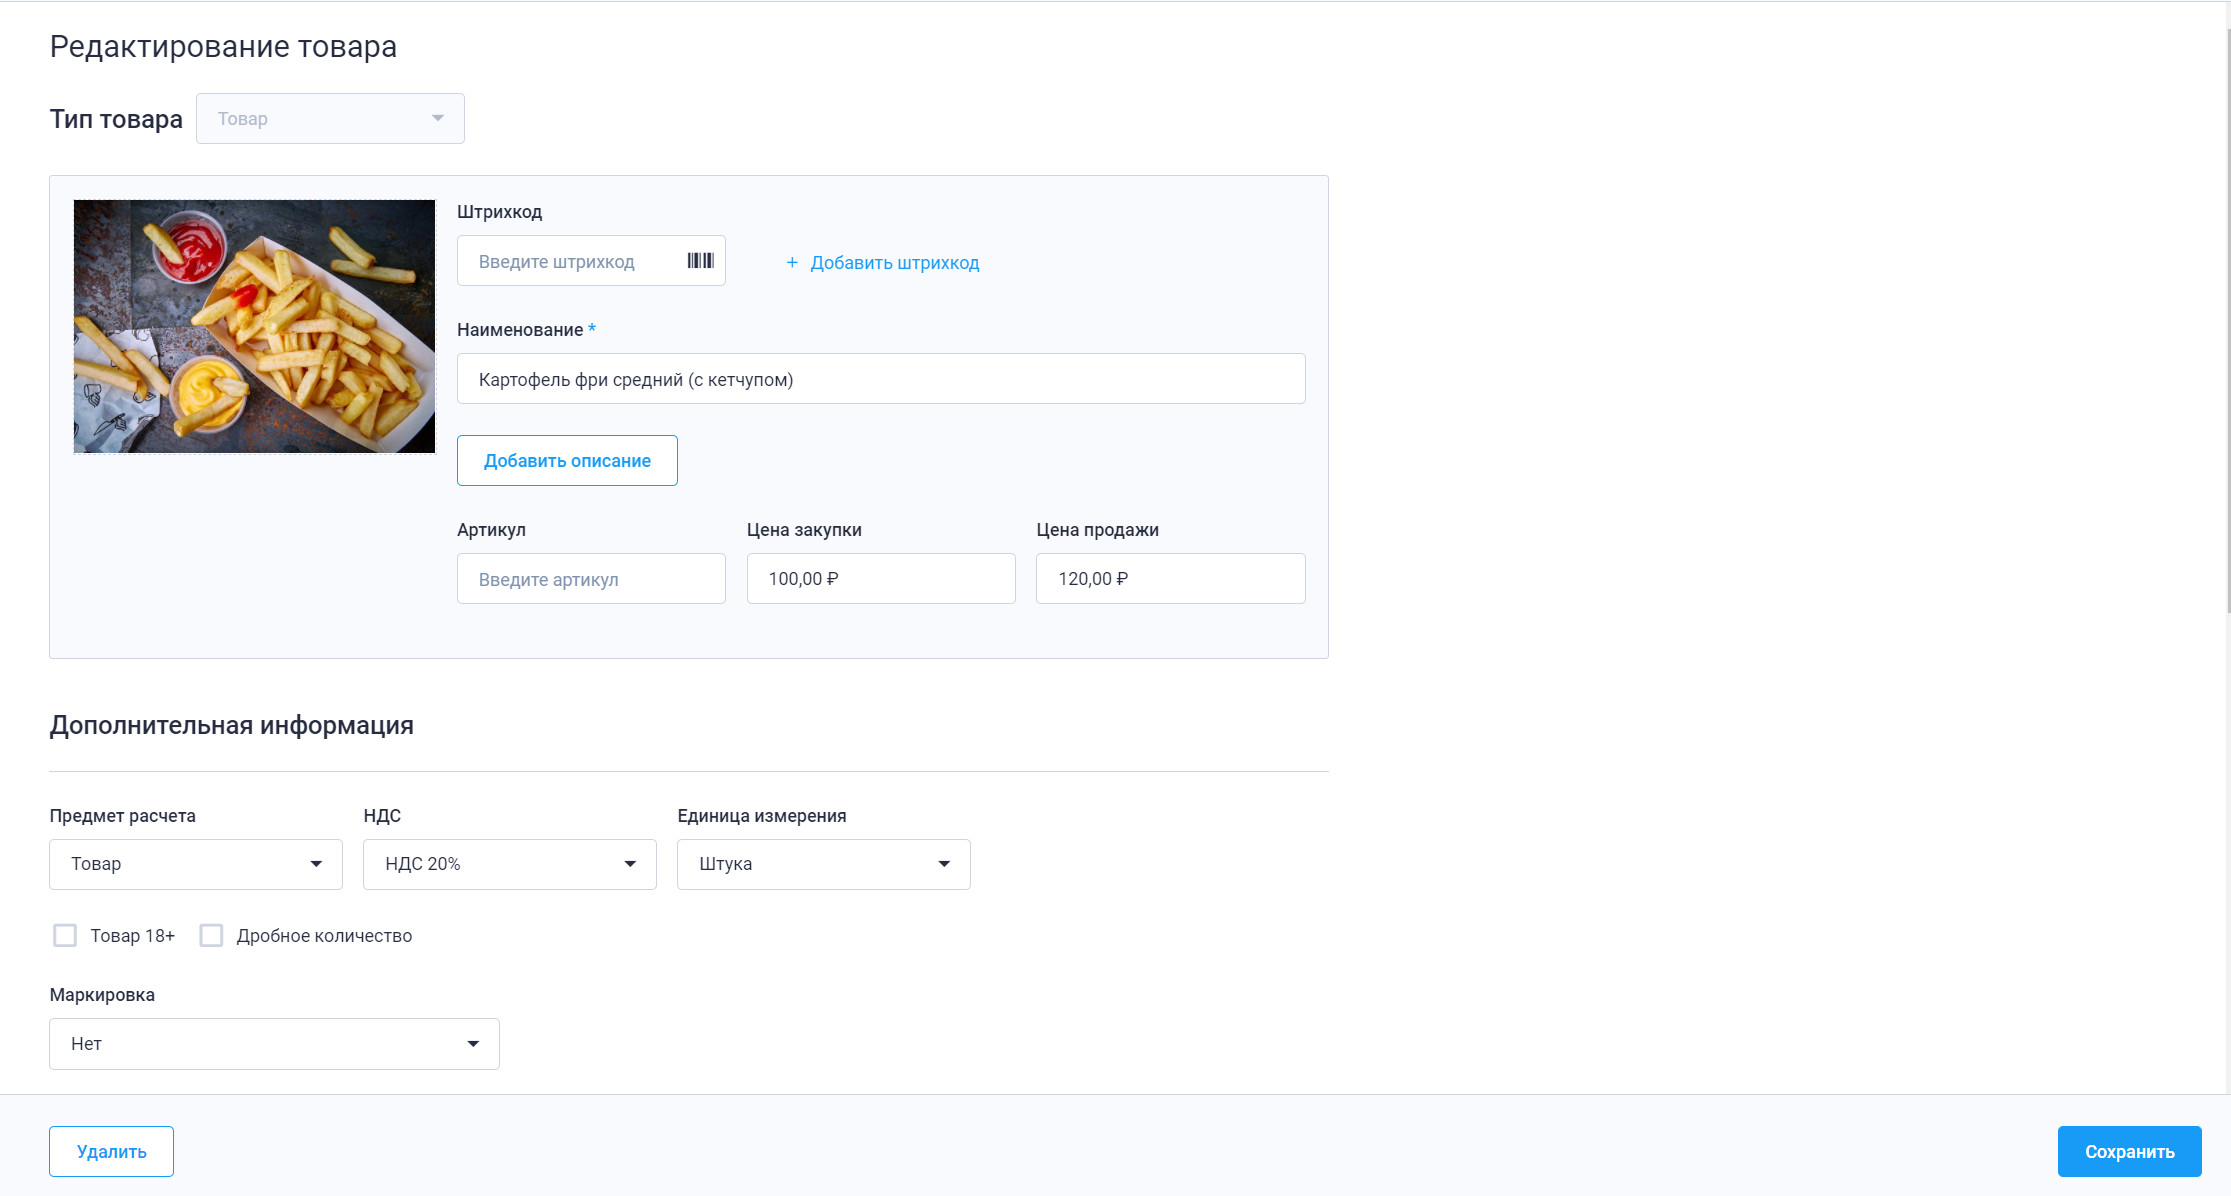
Task: Expand the Единица измерения Штука dropdown
Action: click(823, 864)
